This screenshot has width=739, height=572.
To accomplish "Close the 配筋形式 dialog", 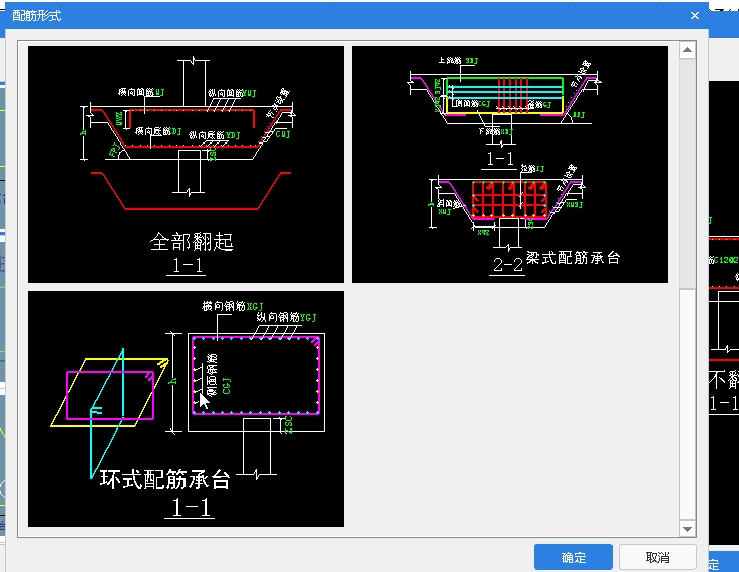I will [695, 16].
